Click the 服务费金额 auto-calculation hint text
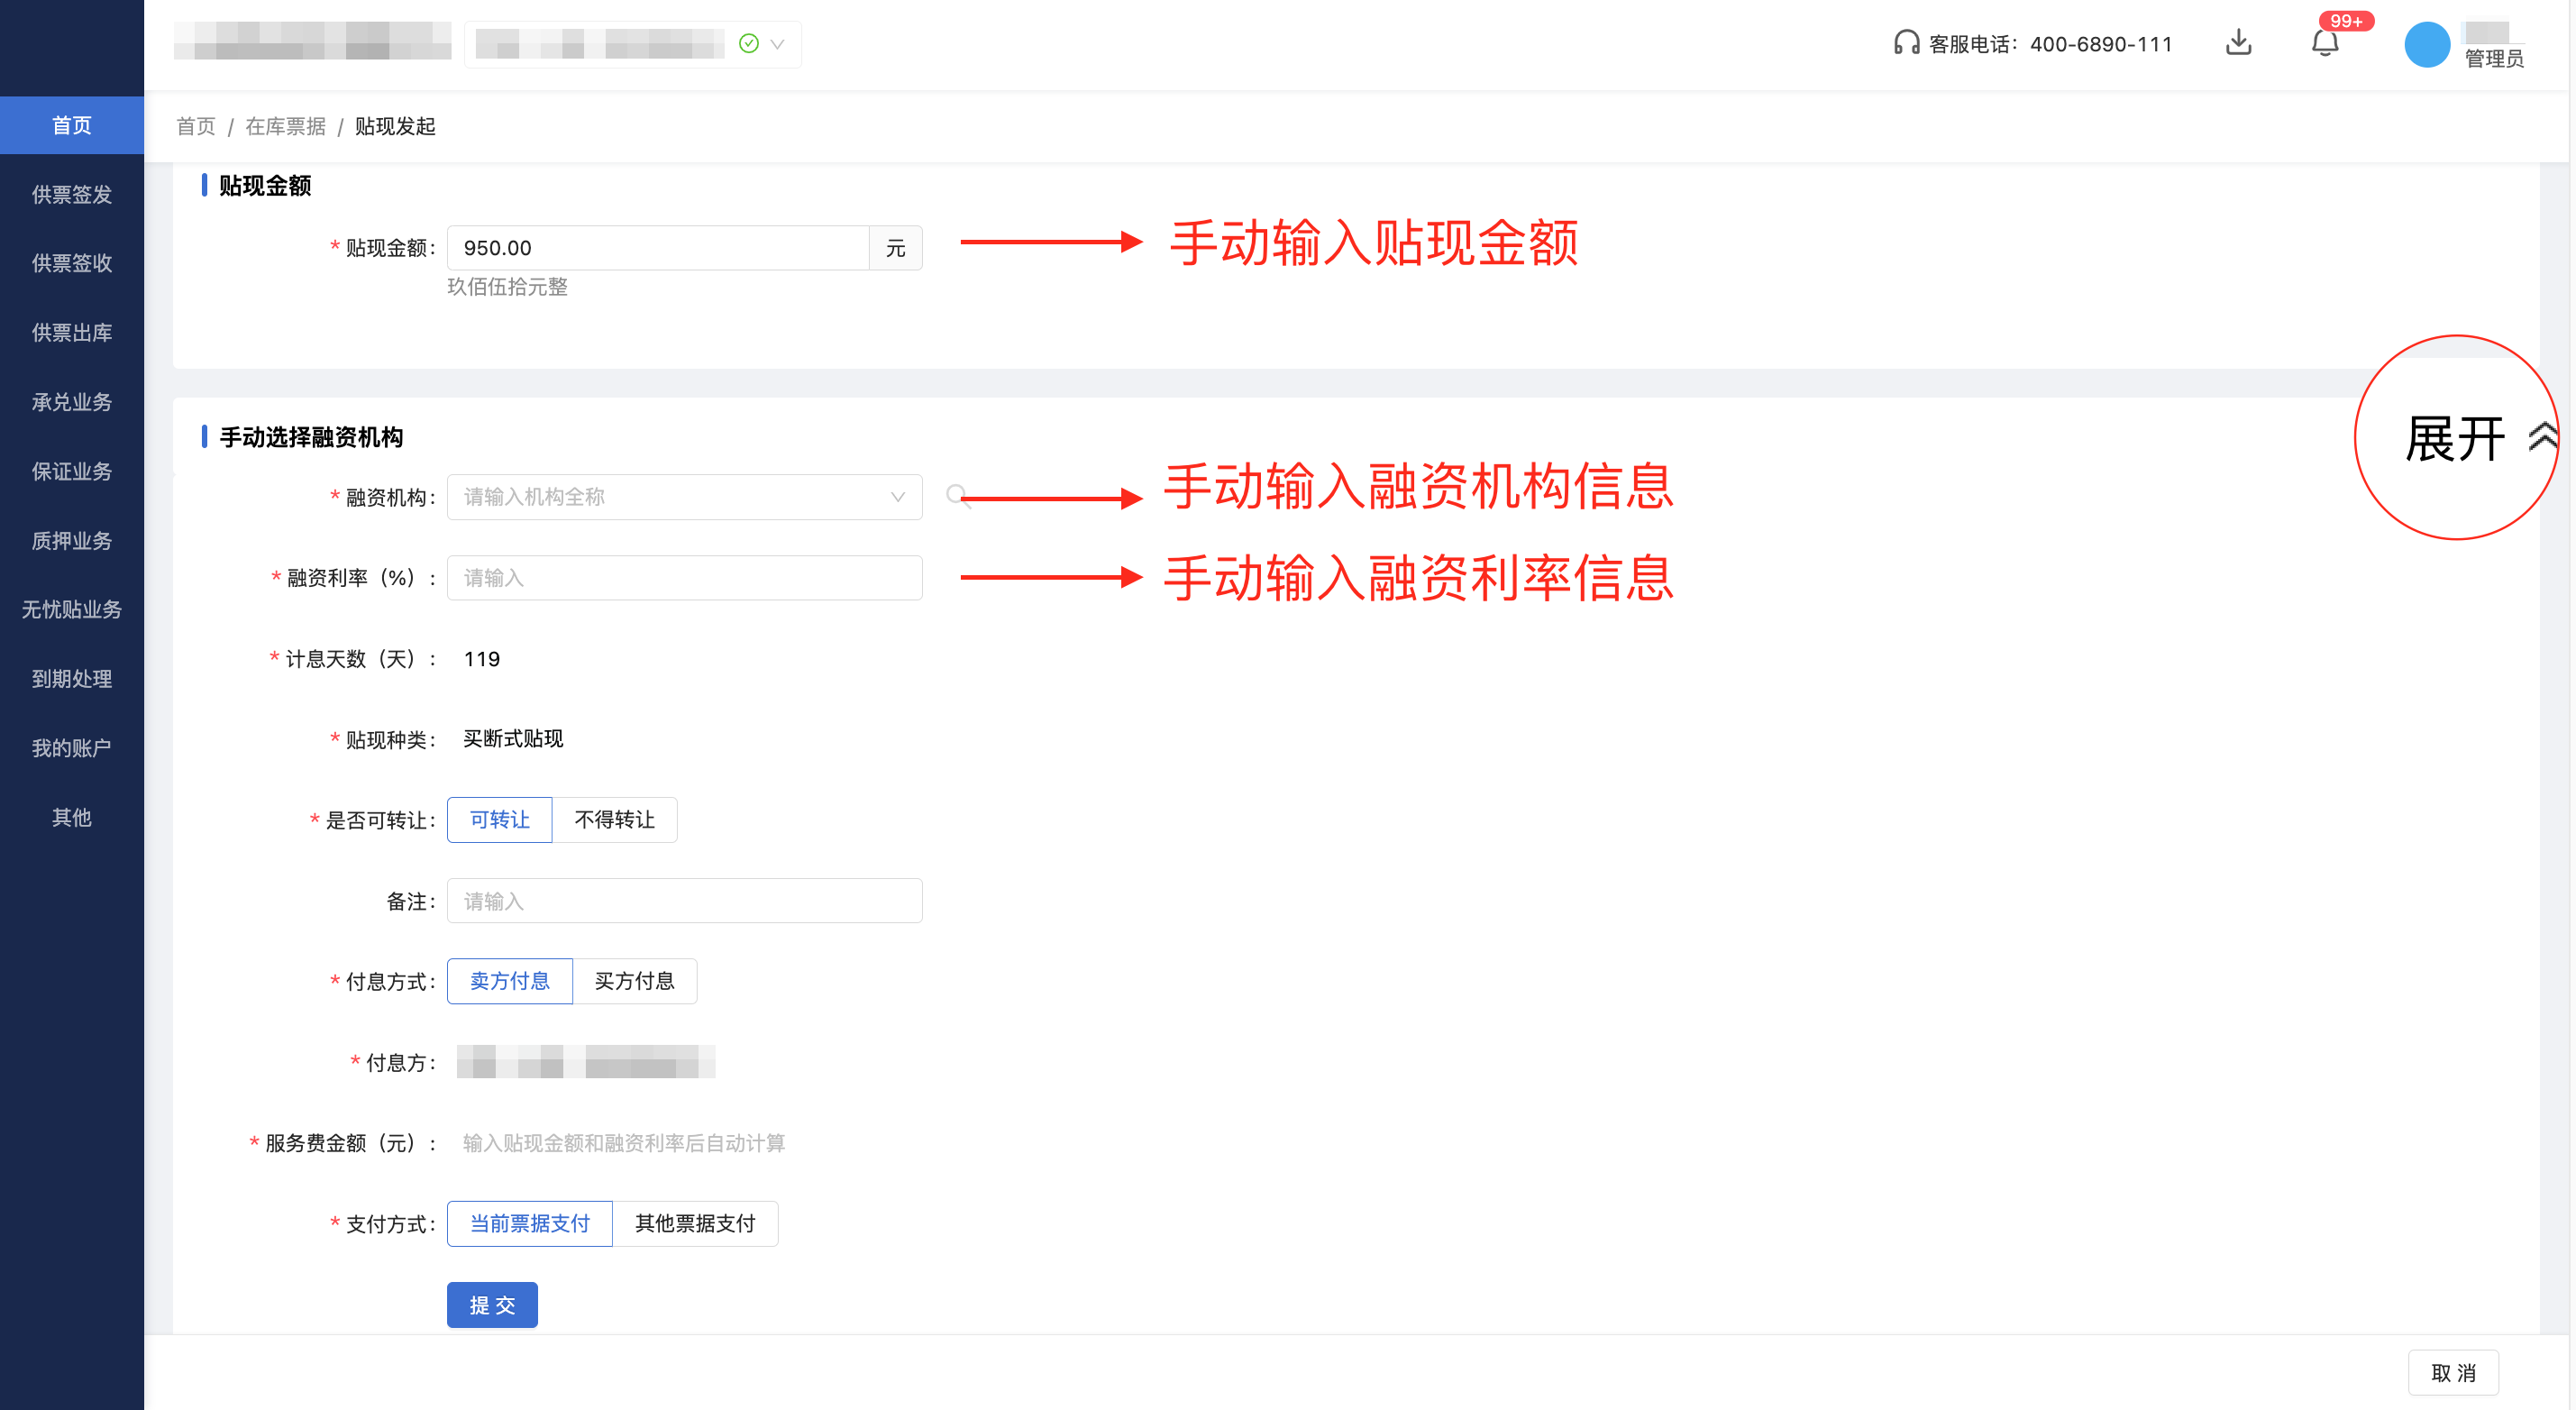Screen dimensions: 2576x1410 (624, 1143)
